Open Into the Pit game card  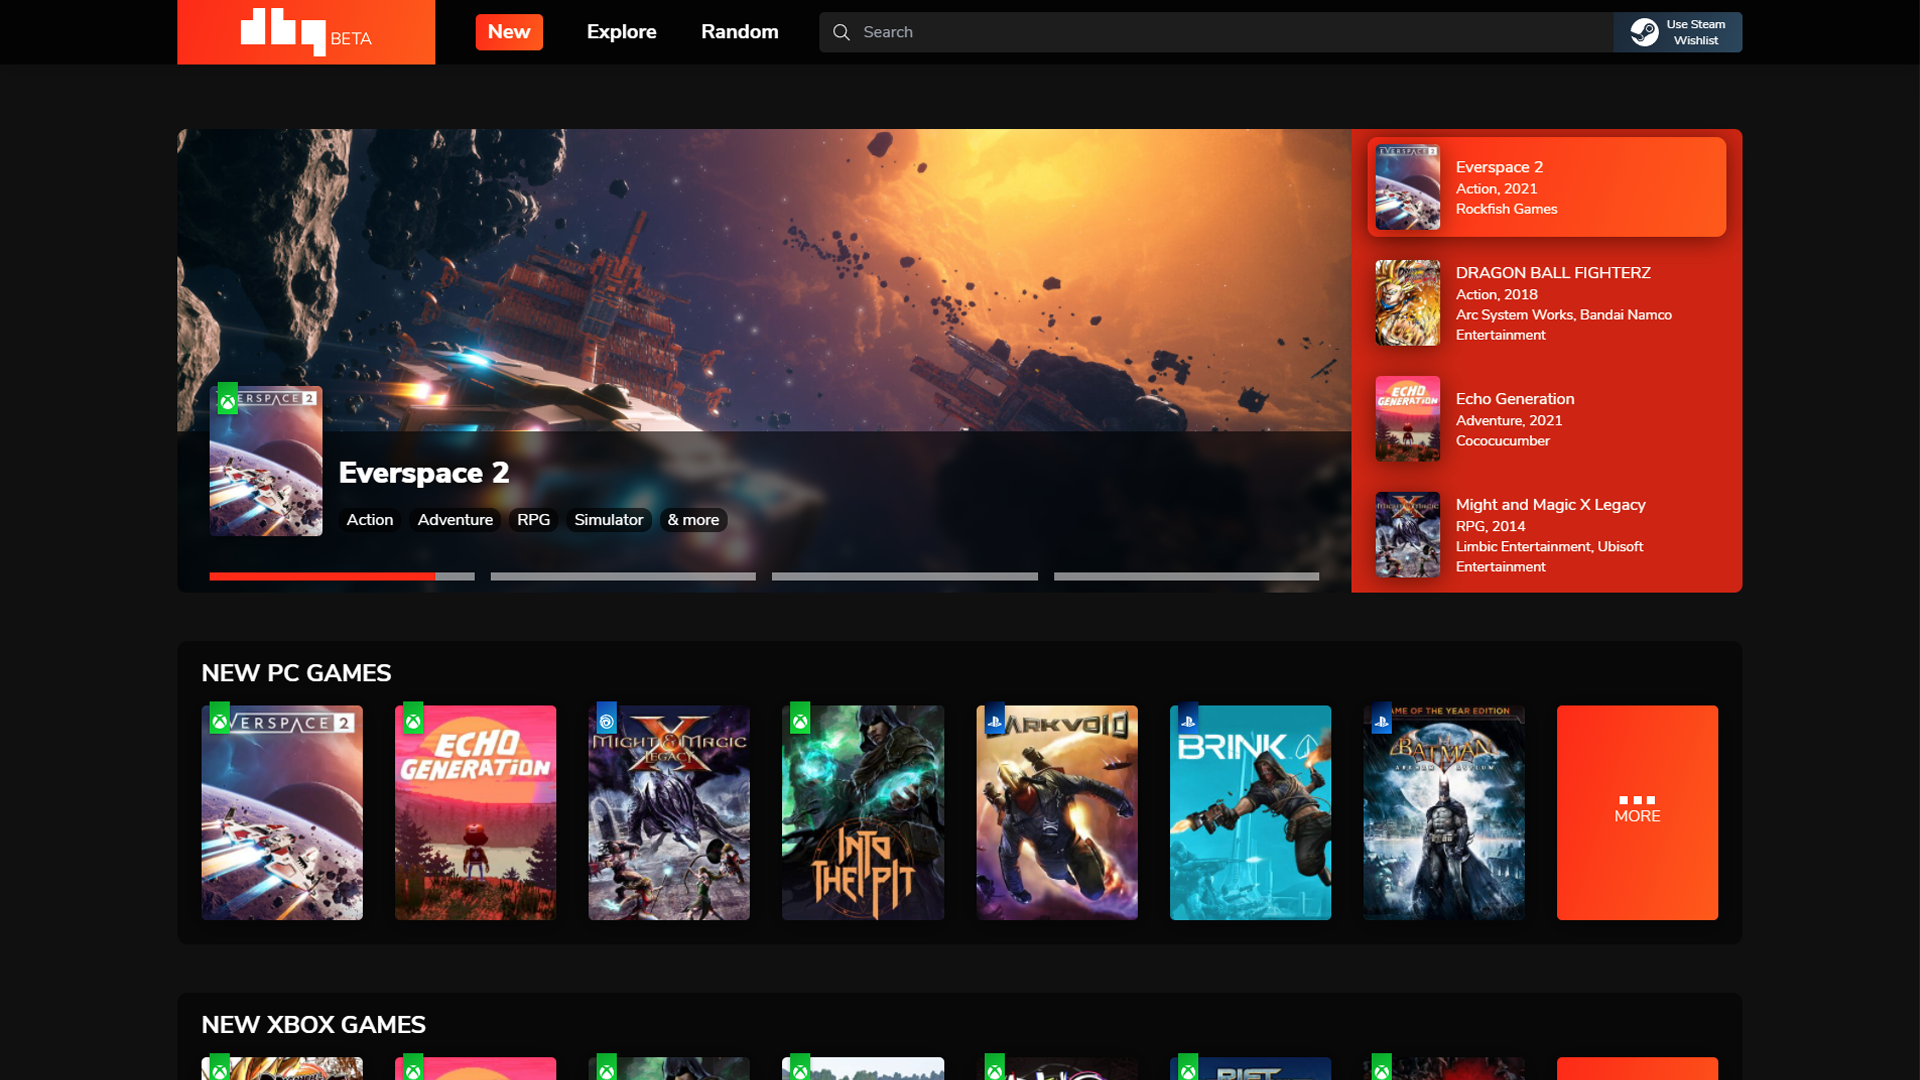(x=863, y=813)
